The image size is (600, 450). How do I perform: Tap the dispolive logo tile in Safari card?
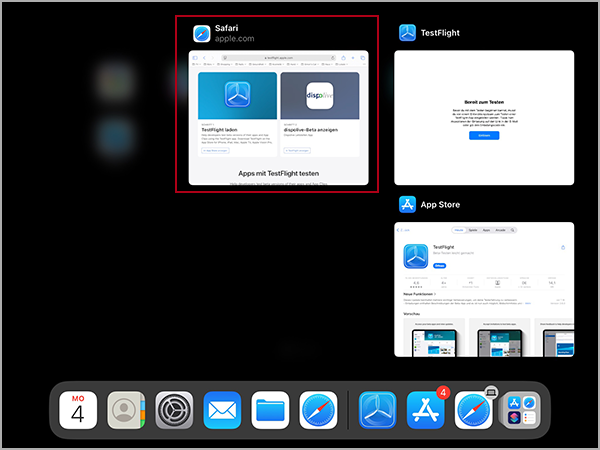320,95
